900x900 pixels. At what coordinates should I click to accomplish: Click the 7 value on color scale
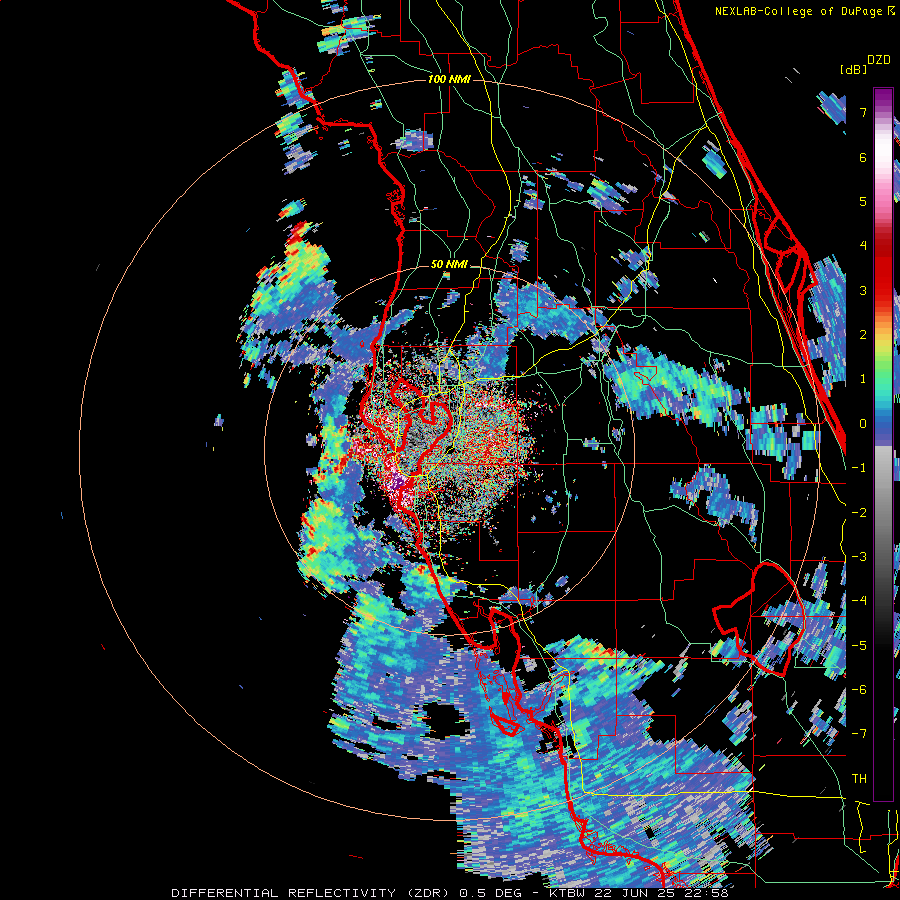[x=863, y=112]
